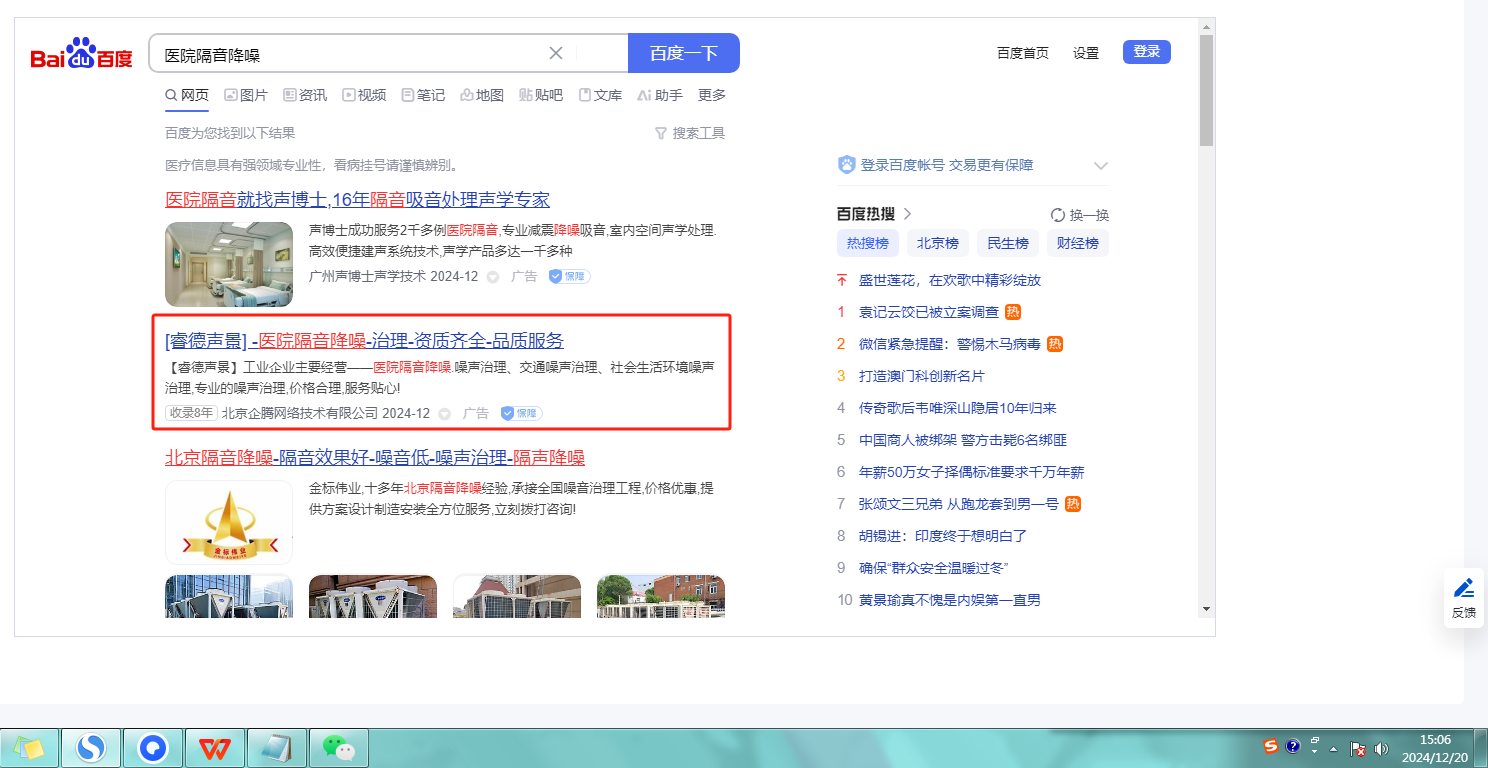Refresh hot searches with 换一换
The image size is (1488, 768).
pos(1080,215)
